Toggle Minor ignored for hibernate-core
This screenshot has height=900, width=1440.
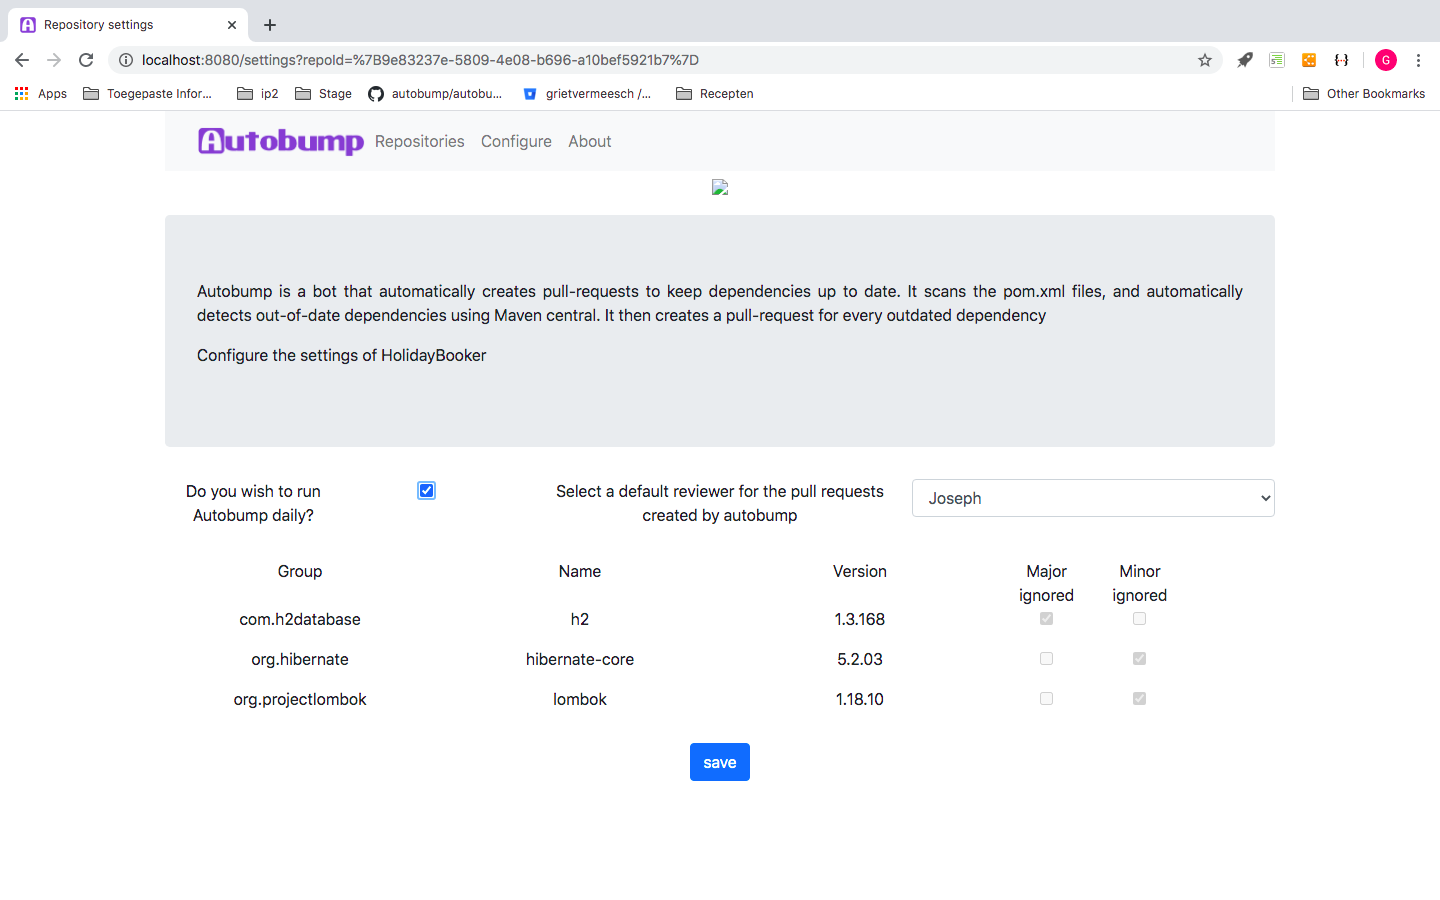click(1139, 659)
